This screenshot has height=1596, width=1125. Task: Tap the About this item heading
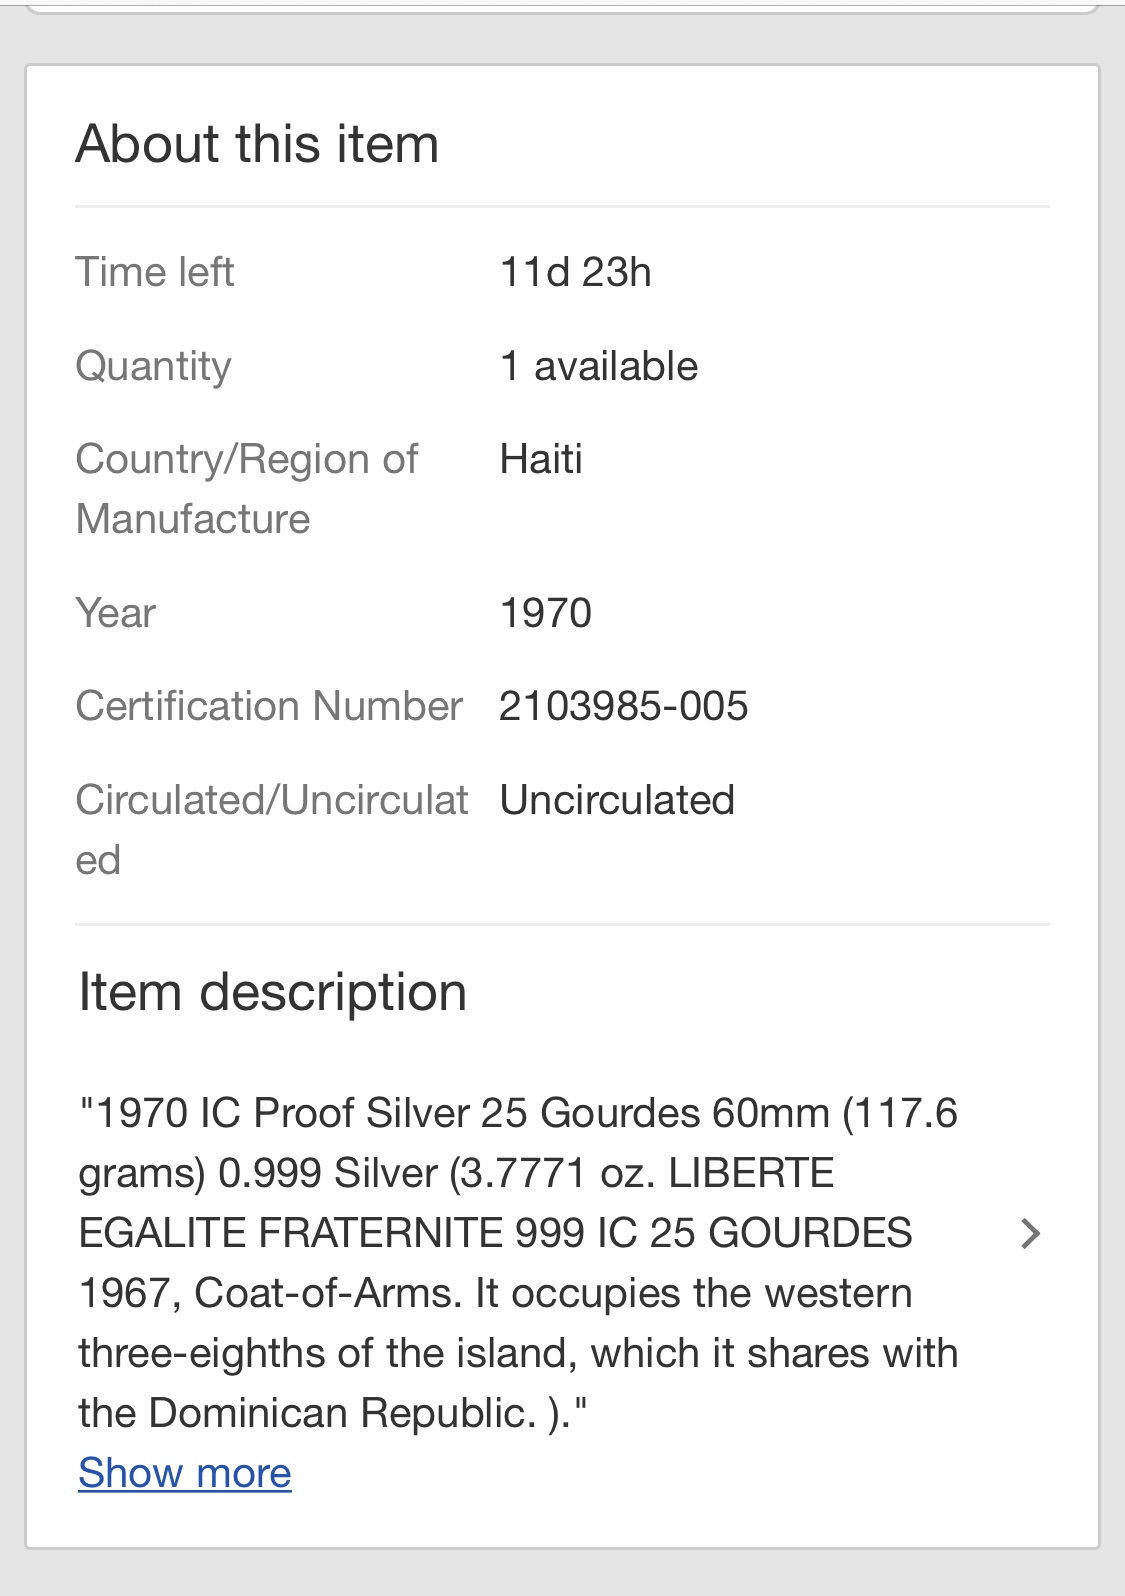258,144
